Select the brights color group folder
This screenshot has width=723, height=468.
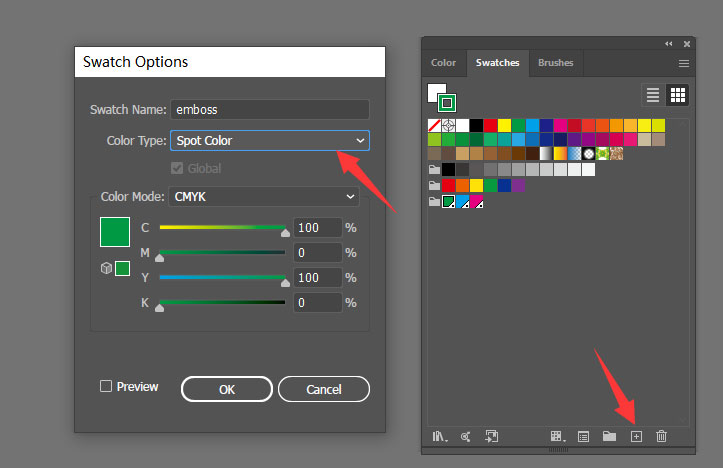click(x=434, y=185)
